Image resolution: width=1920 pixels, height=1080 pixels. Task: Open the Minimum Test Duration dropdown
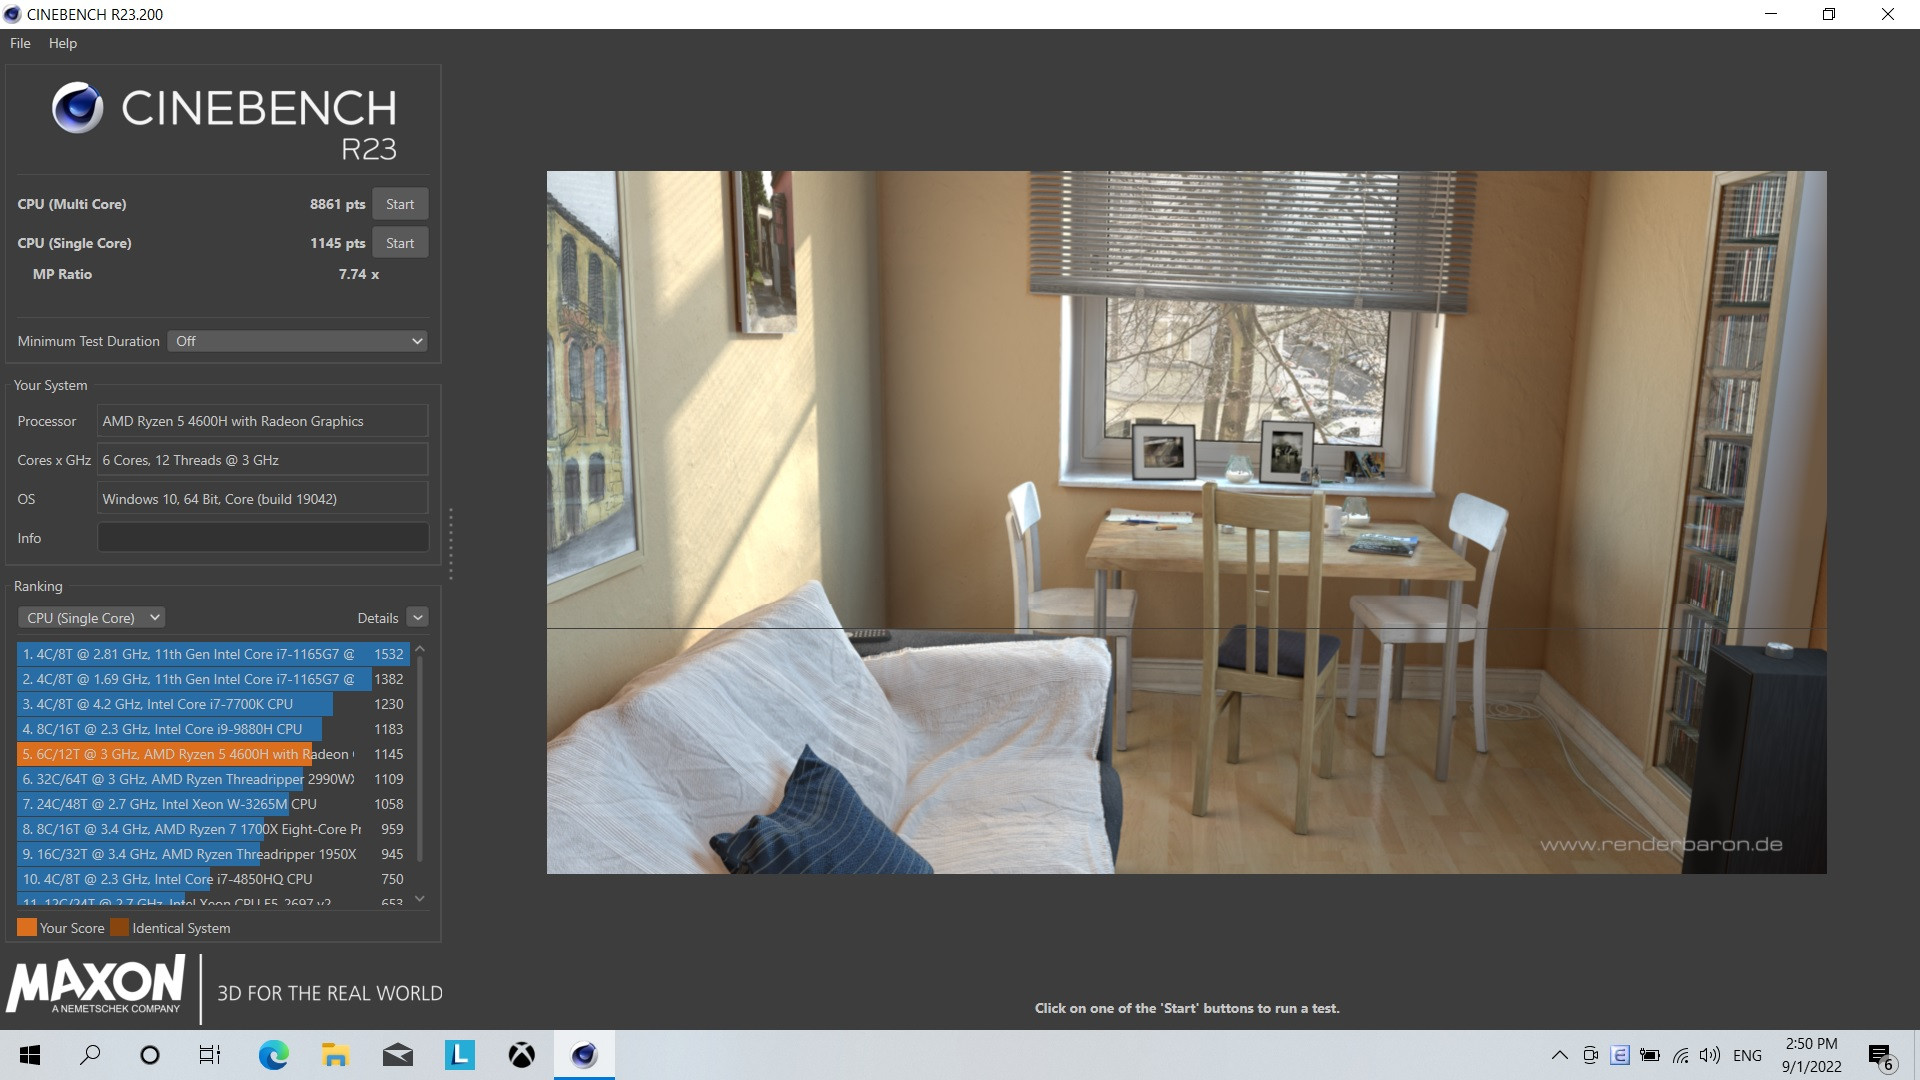(x=298, y=341)
